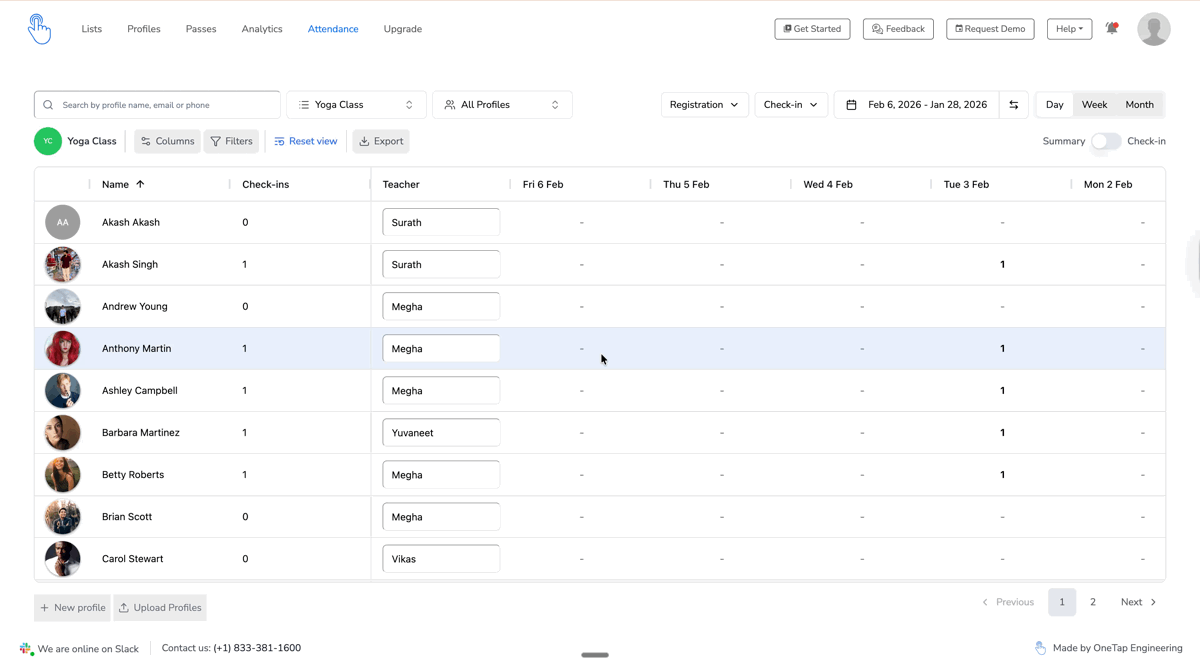
Task: Open the Analytics nav tab
Action: tap(262, 29)
